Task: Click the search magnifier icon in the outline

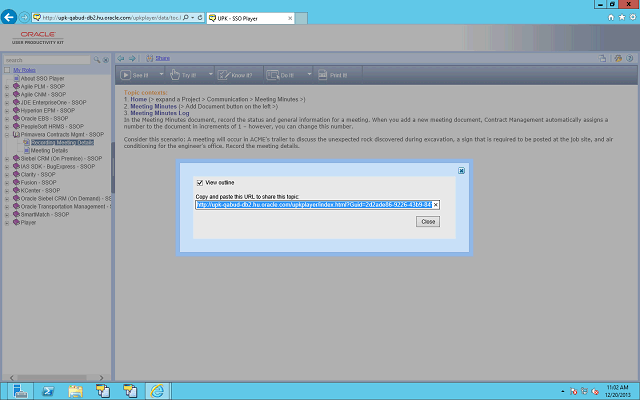Action: click(97, 60)
